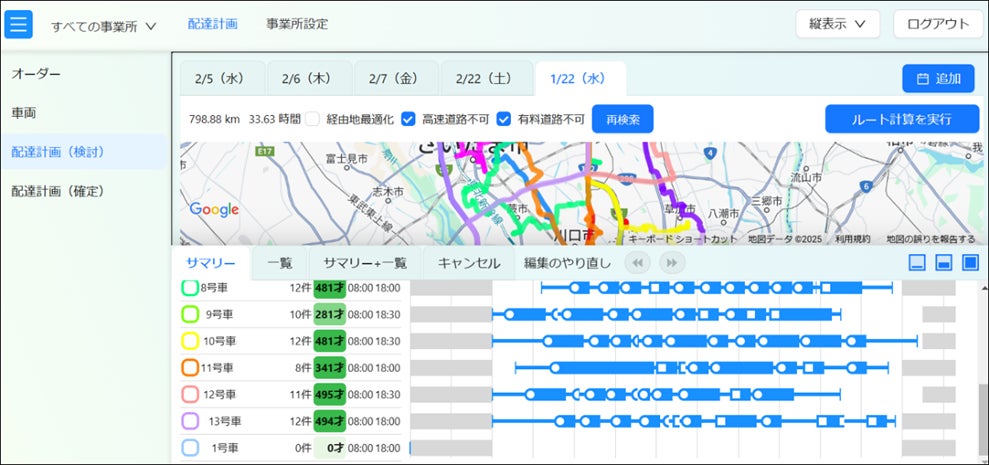Click the redo edit arrow button

tap(671, 263)
